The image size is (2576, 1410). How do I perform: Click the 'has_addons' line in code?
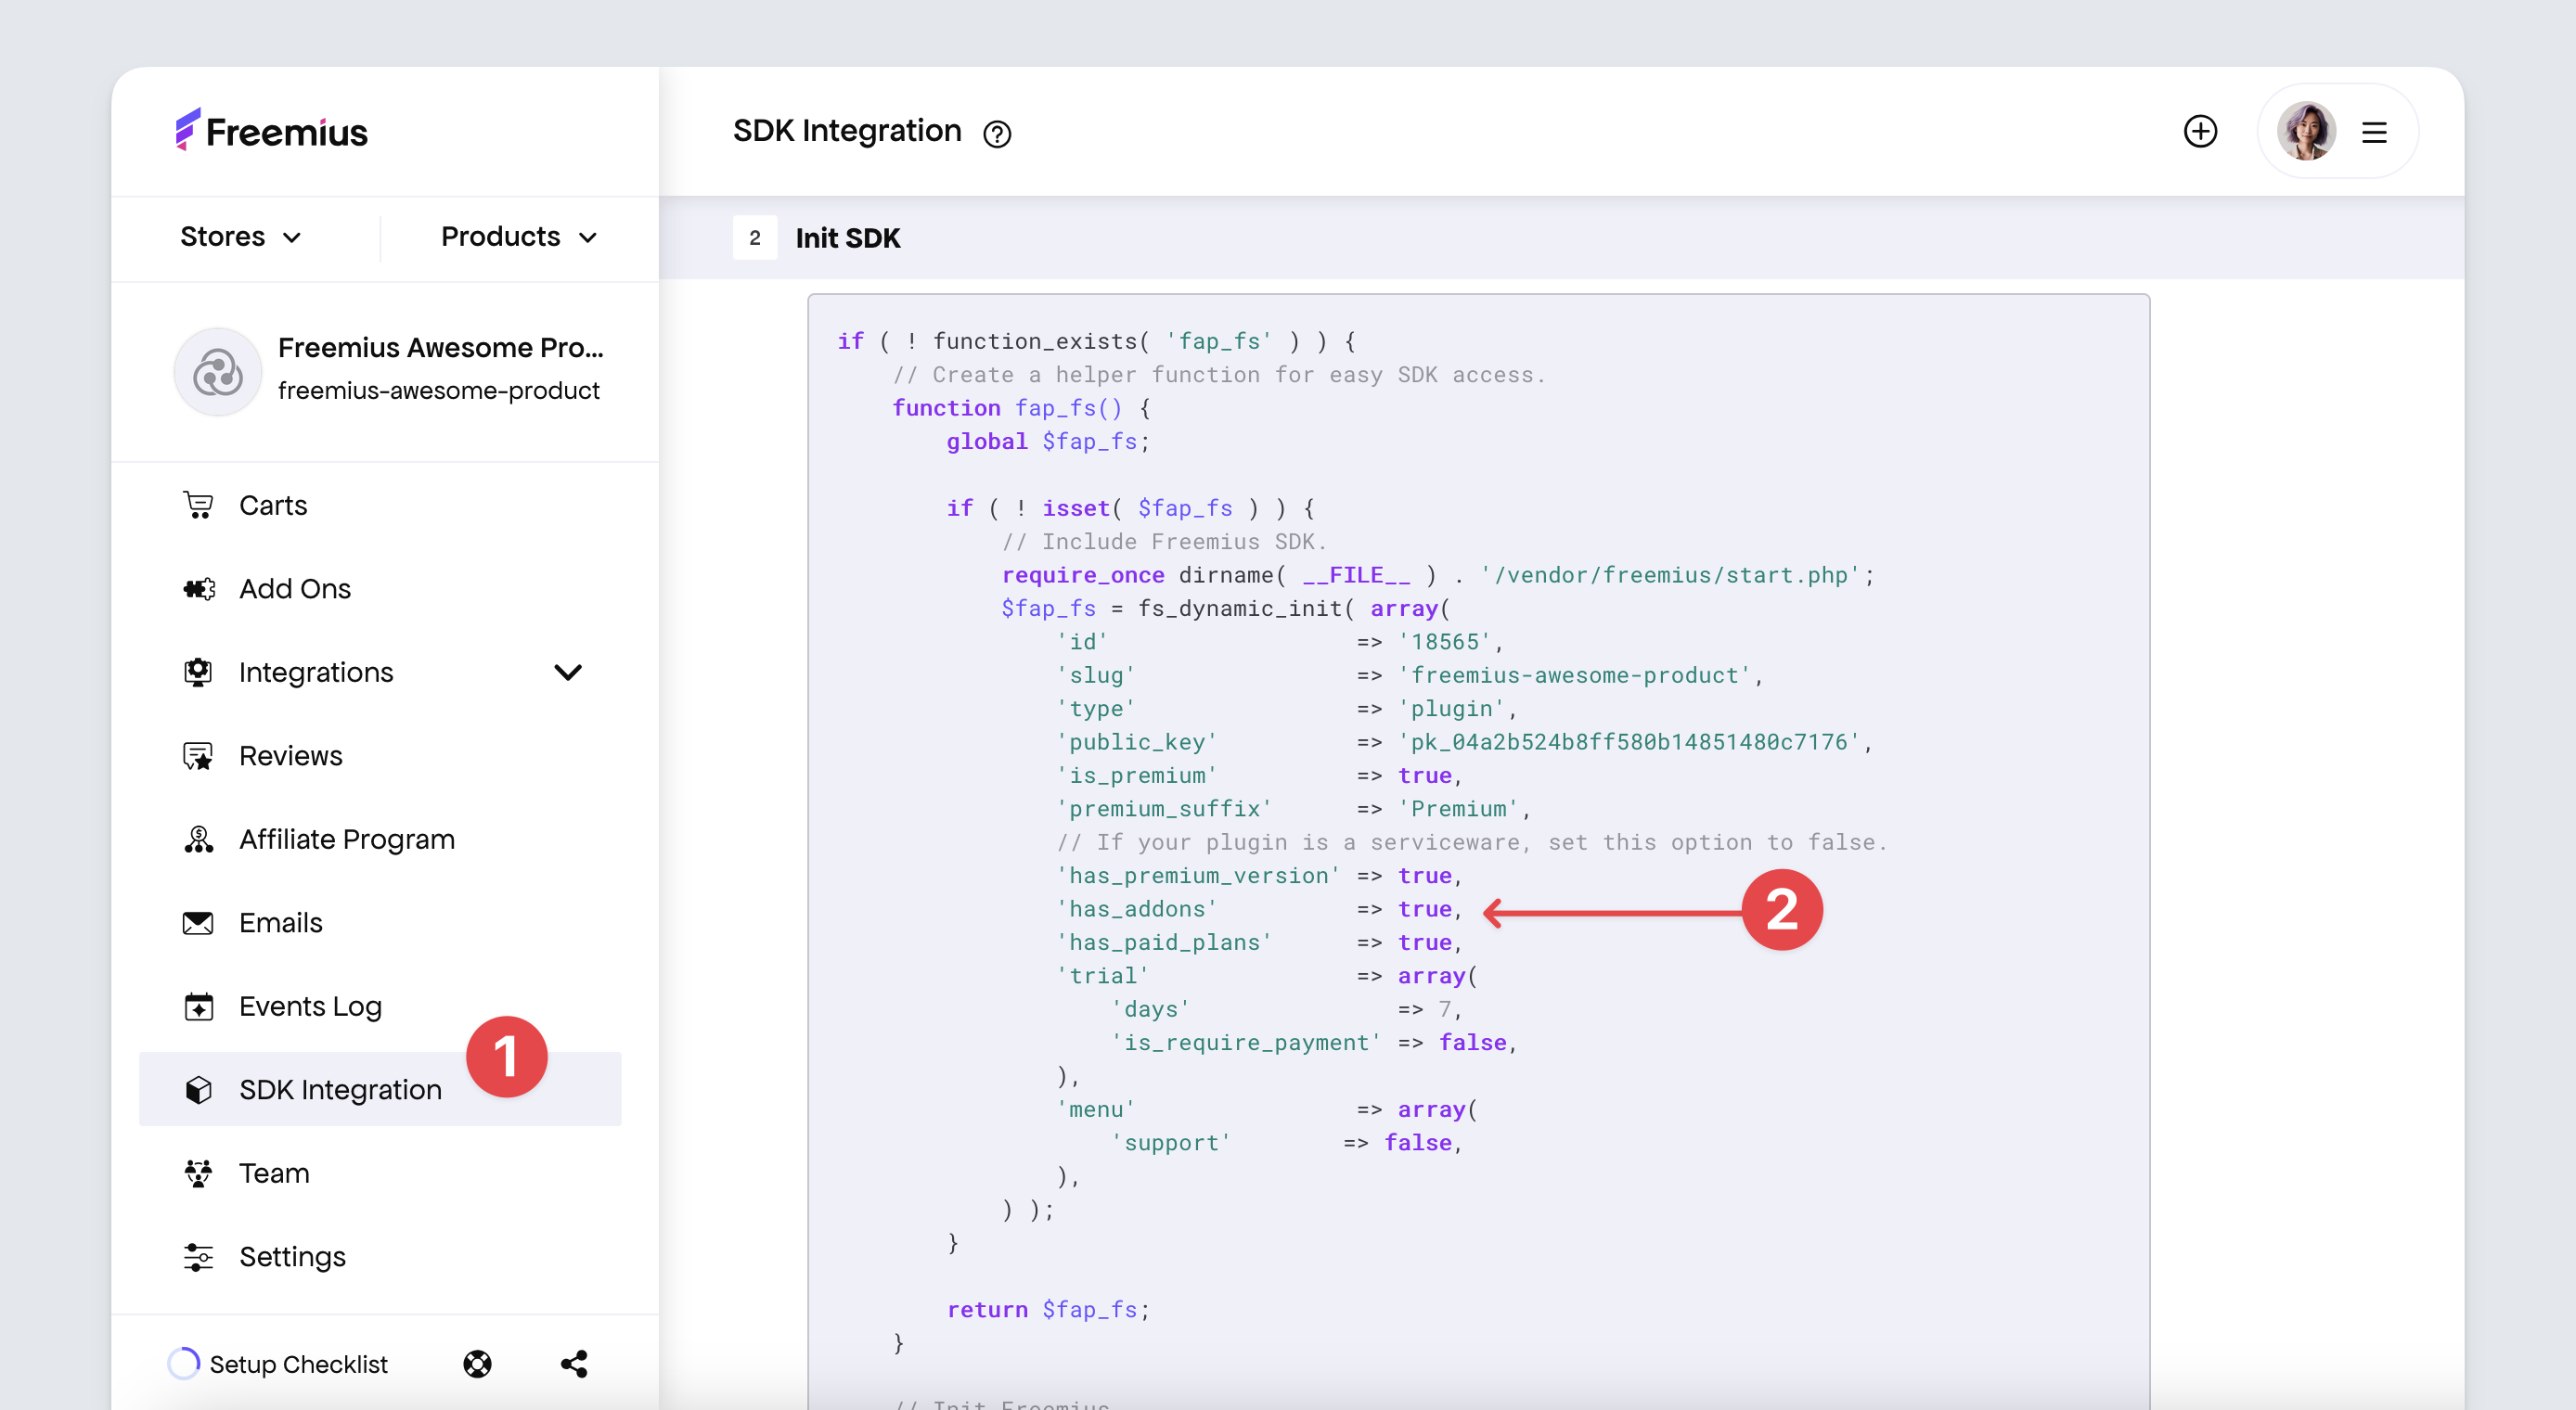[1259, 909]
